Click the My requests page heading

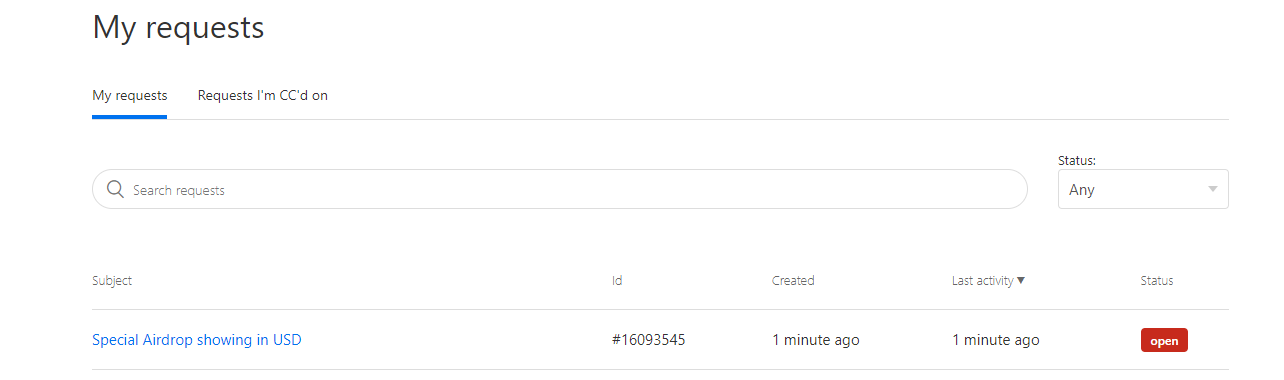coord(178,27)
